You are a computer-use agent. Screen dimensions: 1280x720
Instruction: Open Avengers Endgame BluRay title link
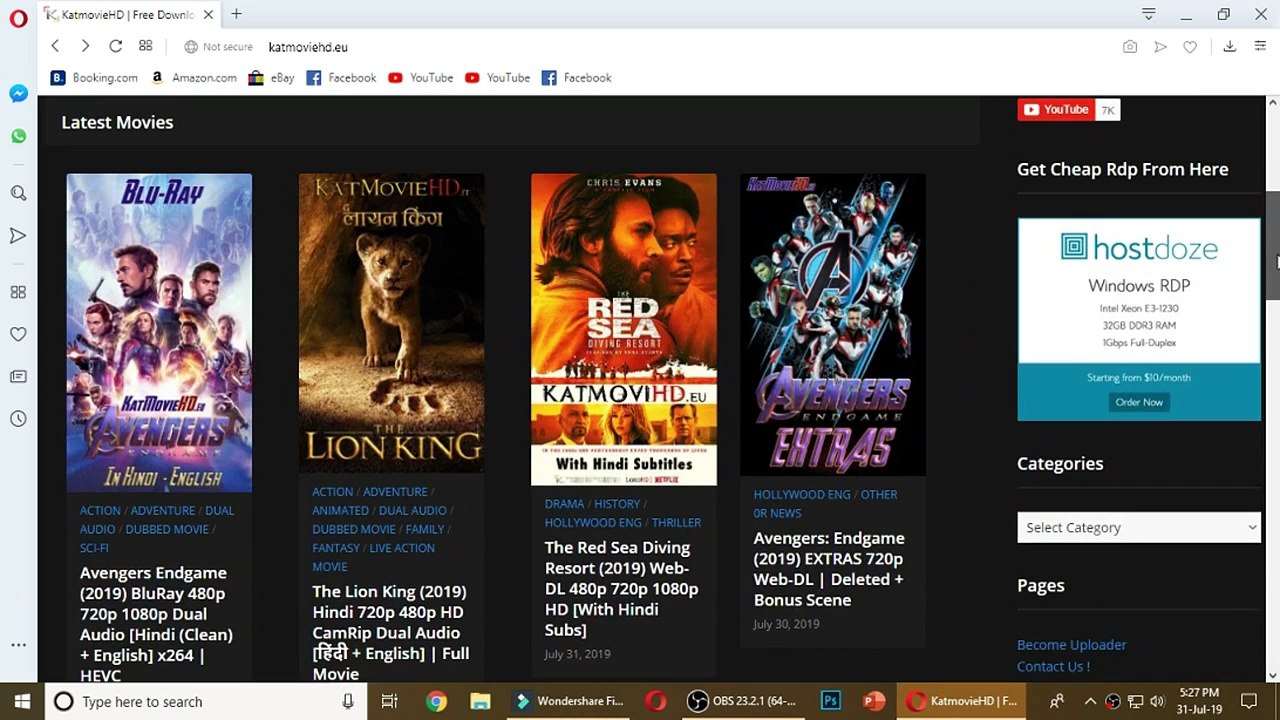[156, 624]
